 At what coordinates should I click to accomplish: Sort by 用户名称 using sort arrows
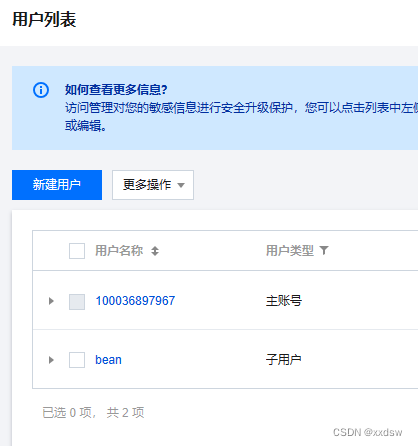tap(155, 251)
